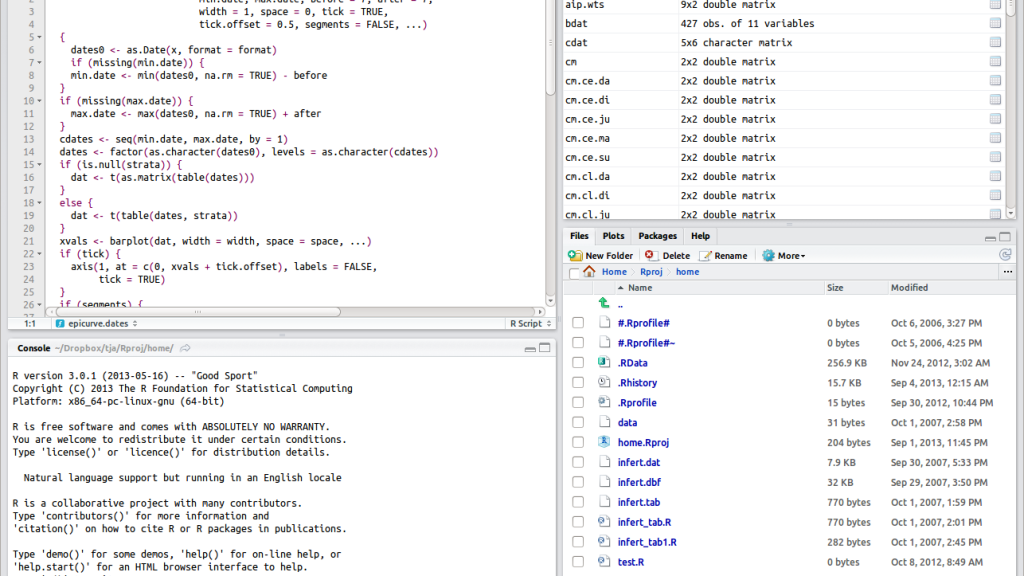Click the .RData file icon
The image size is (1024, 576).
tap(604, 362)
